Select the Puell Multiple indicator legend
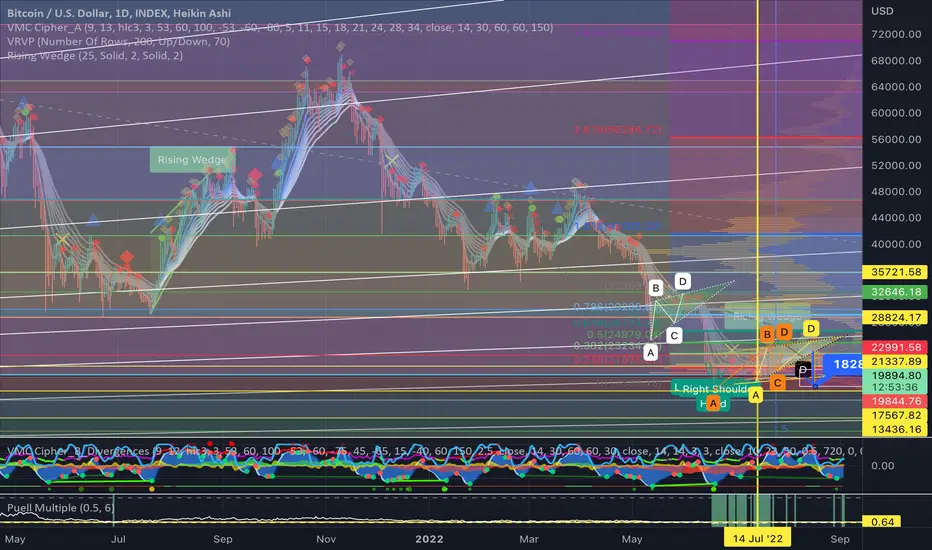The width and height of the screenshot is (932, 550). click(60, 508)
